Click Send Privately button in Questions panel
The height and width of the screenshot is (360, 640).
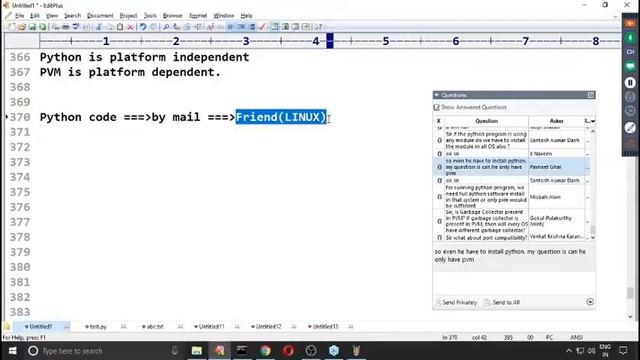456,302
